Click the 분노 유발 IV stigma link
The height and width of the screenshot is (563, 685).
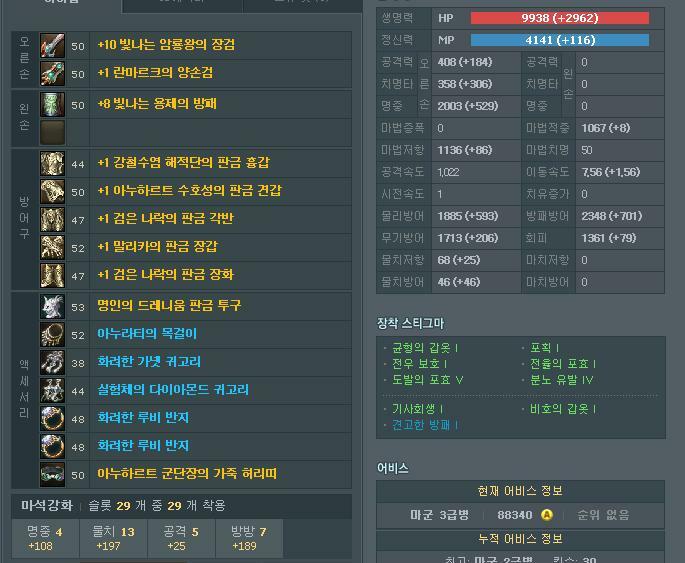tap(561, 380)
